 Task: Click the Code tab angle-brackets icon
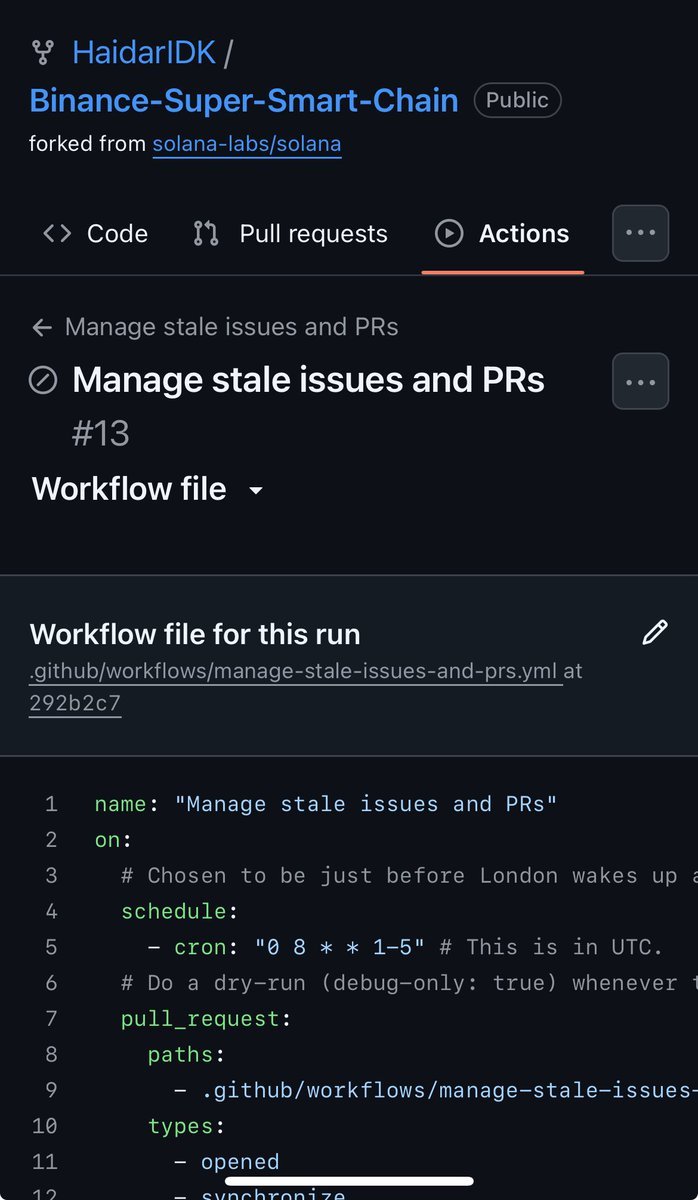(x=57, y=233)
